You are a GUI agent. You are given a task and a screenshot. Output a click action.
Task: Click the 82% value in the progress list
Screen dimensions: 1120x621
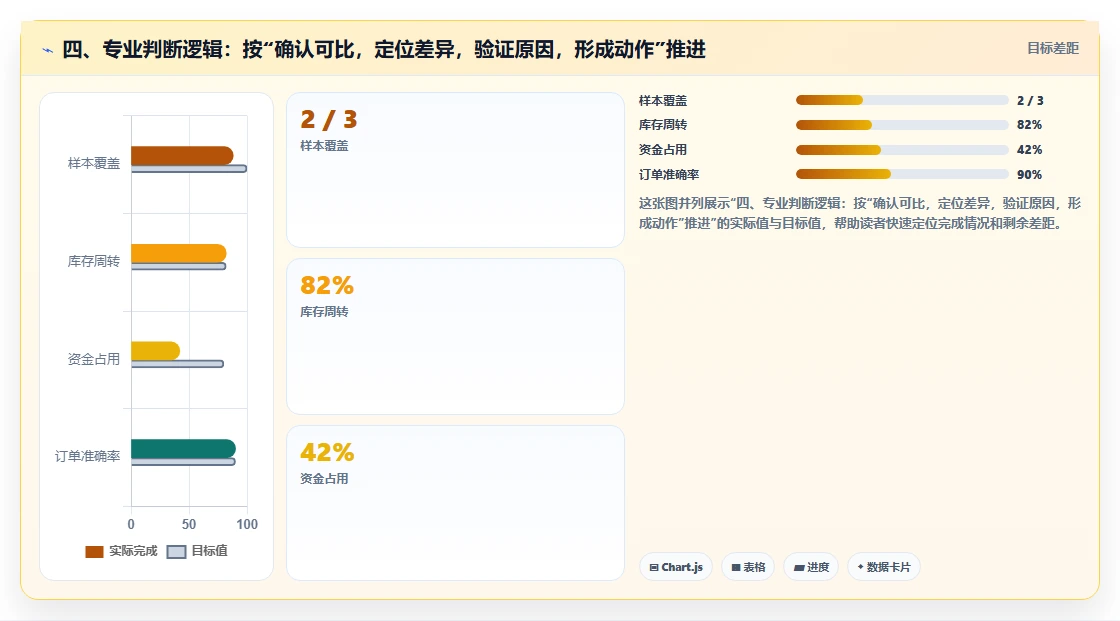click(1029, 125)
